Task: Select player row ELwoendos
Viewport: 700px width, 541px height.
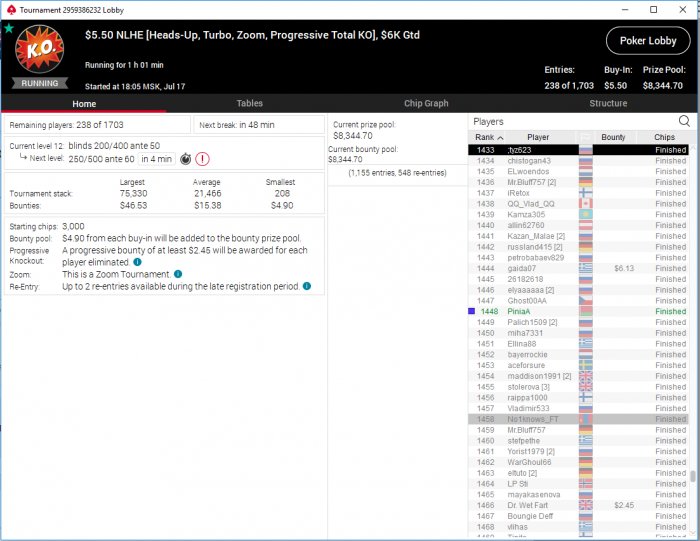Action: click(578, 171)
